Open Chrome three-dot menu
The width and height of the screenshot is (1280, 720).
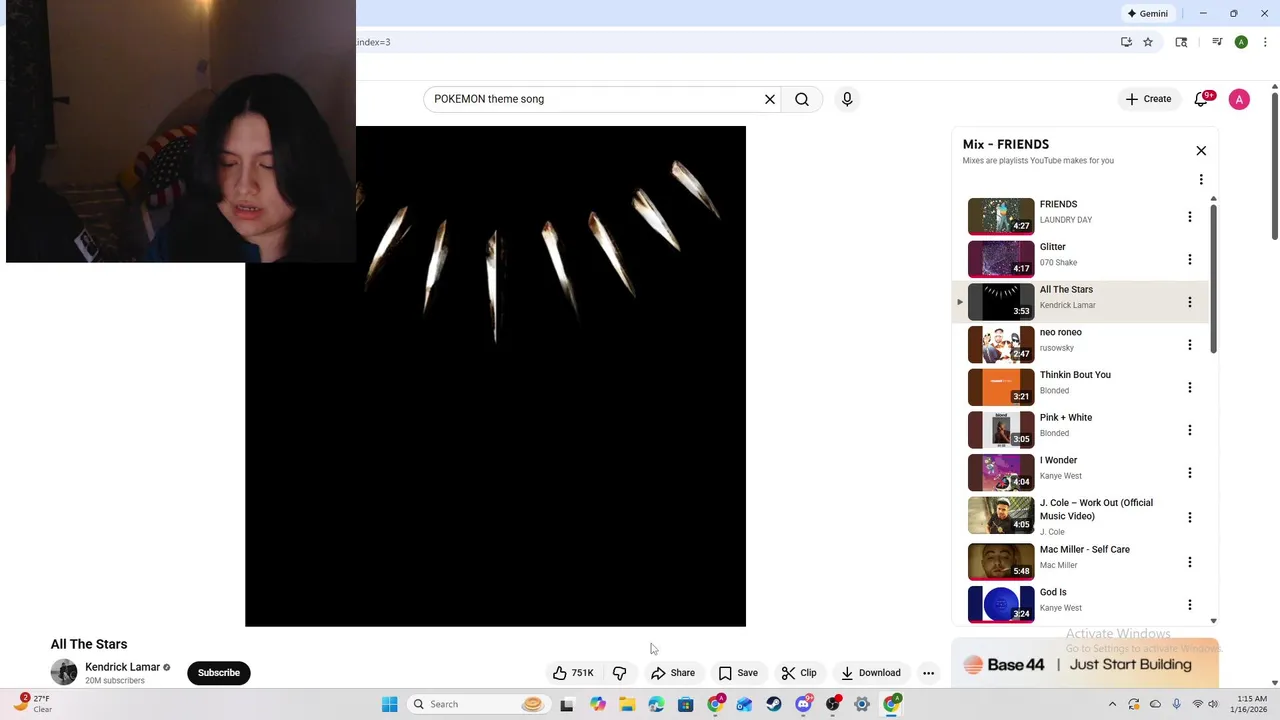pyautogui.click(x=1264, y=42)
